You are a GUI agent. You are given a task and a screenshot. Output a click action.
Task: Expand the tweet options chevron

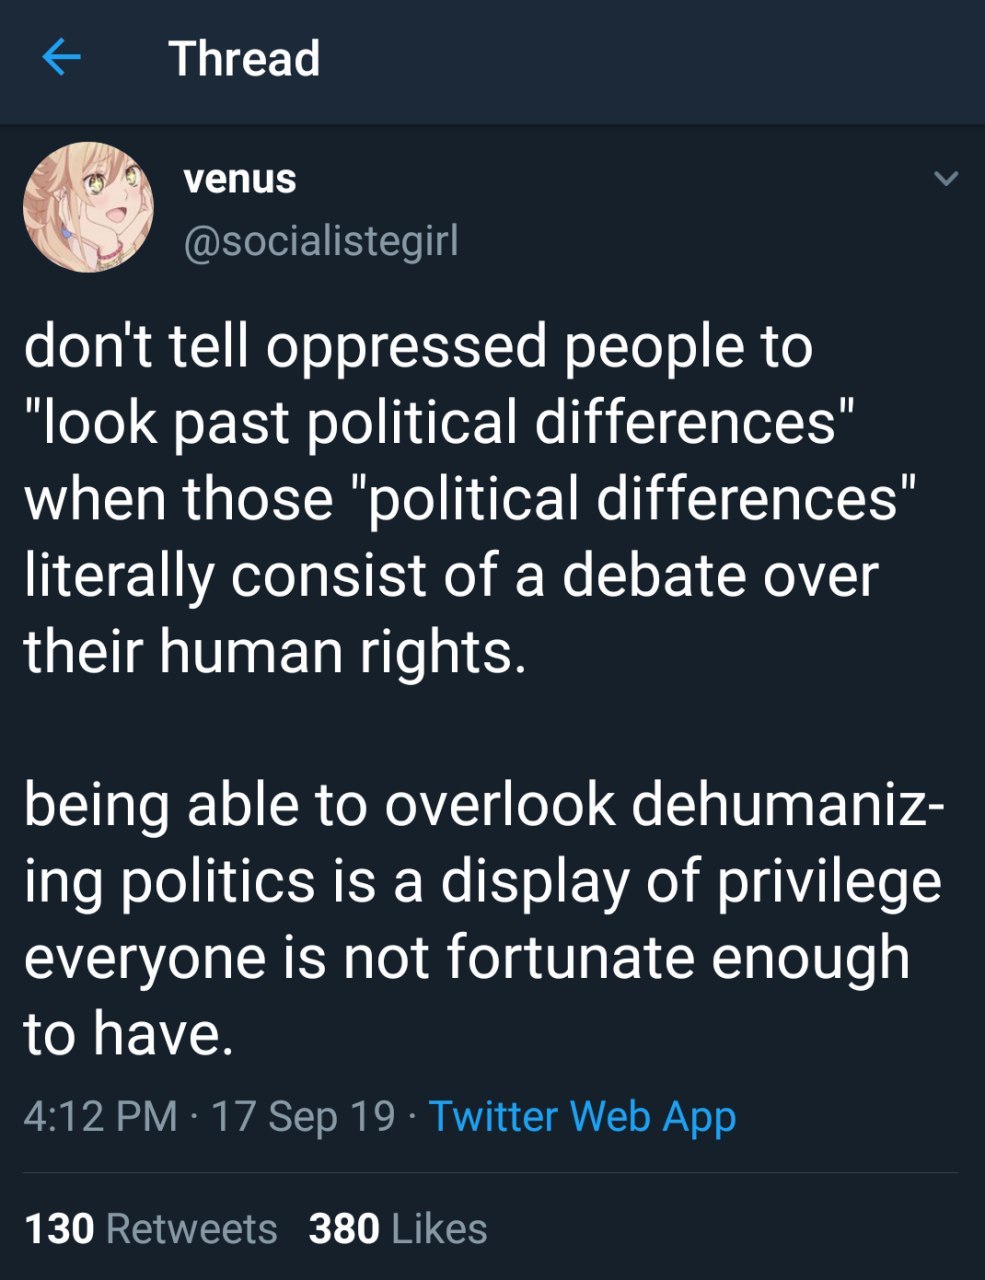(x=945, y=180)
